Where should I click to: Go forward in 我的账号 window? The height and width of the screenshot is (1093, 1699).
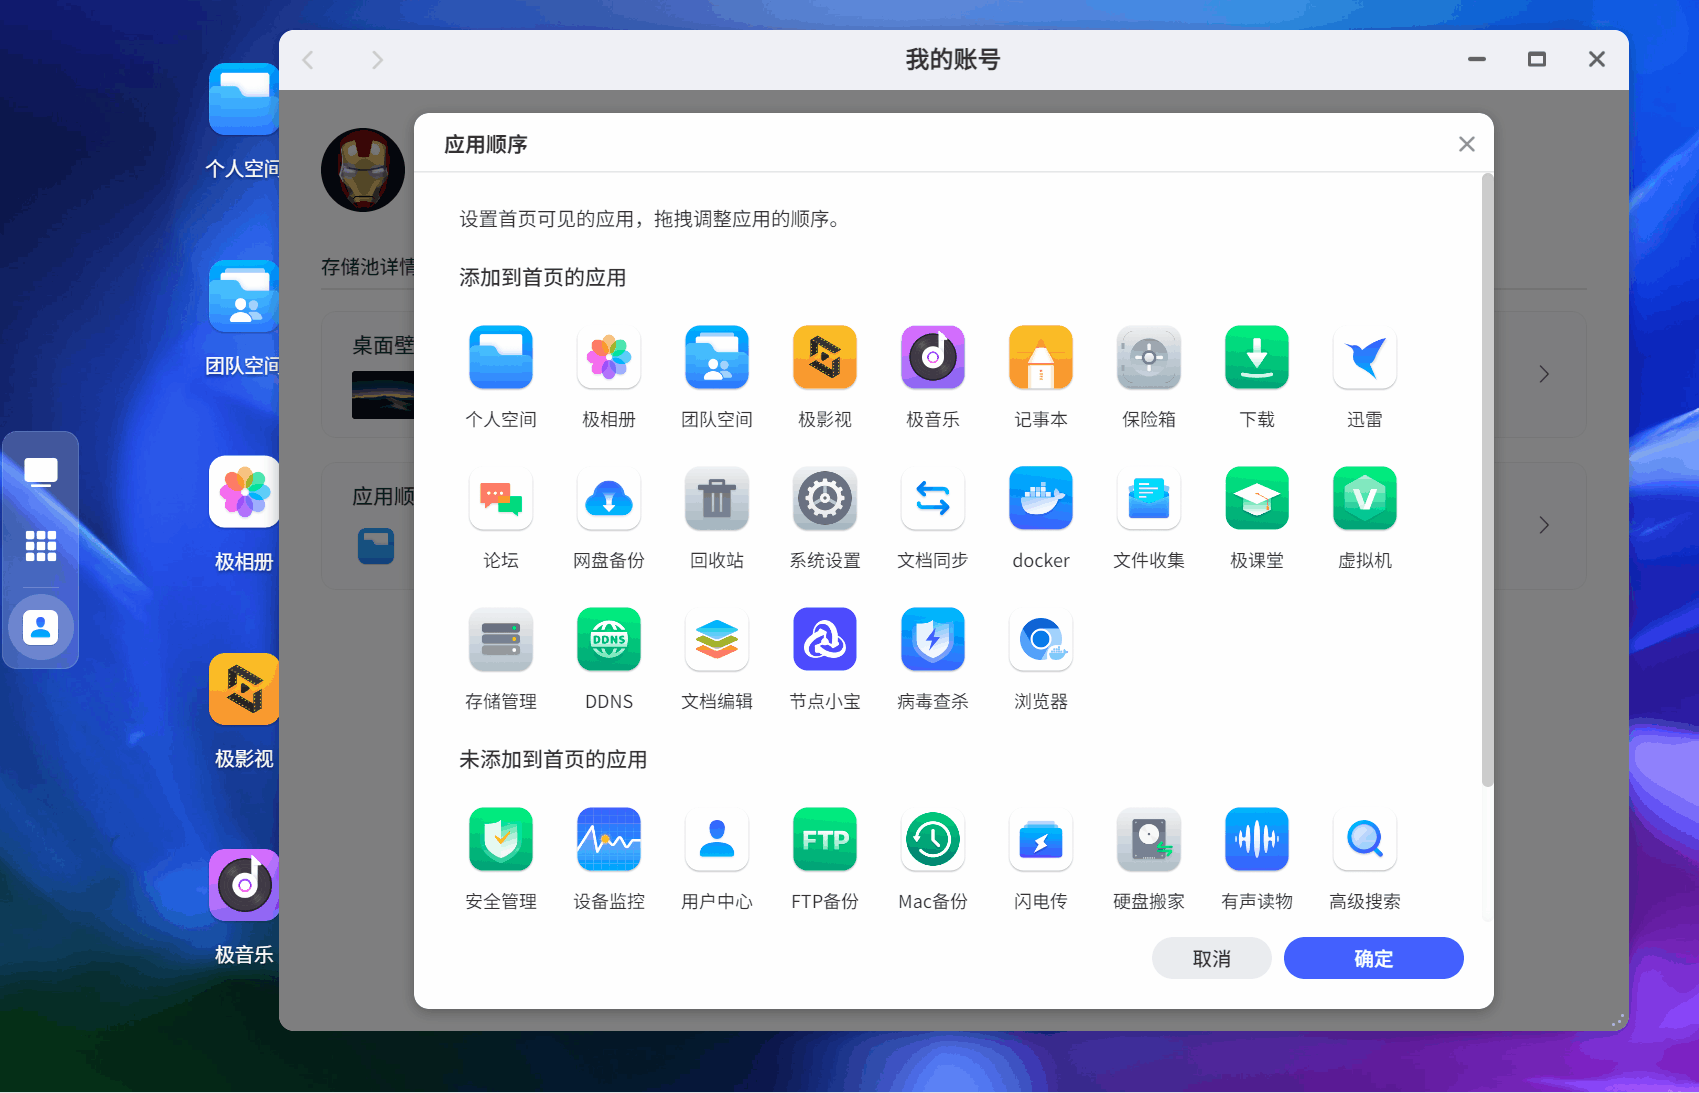[x=377, y=60]
